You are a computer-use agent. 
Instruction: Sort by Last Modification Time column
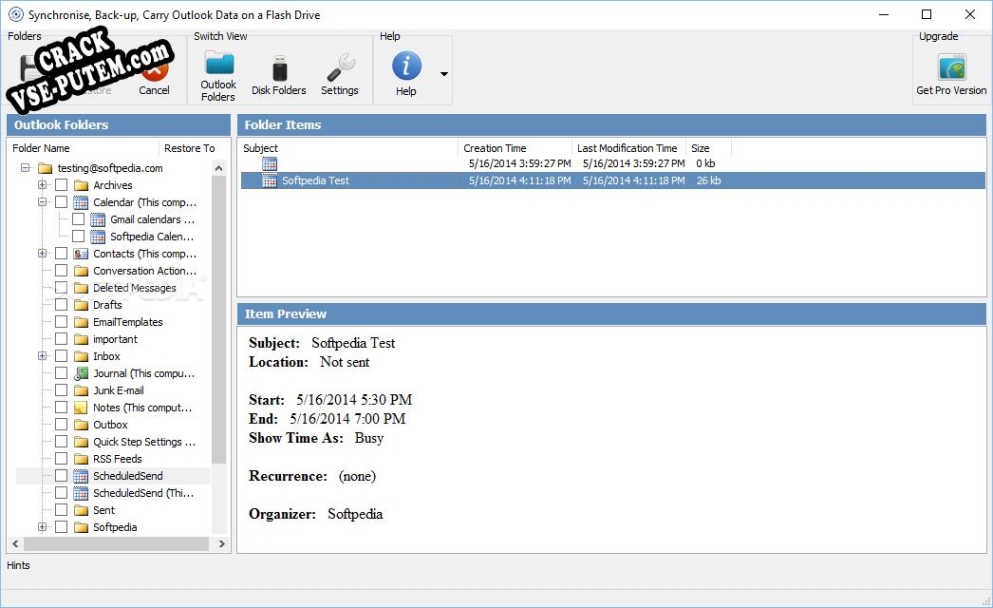click(x=629, y=148)
